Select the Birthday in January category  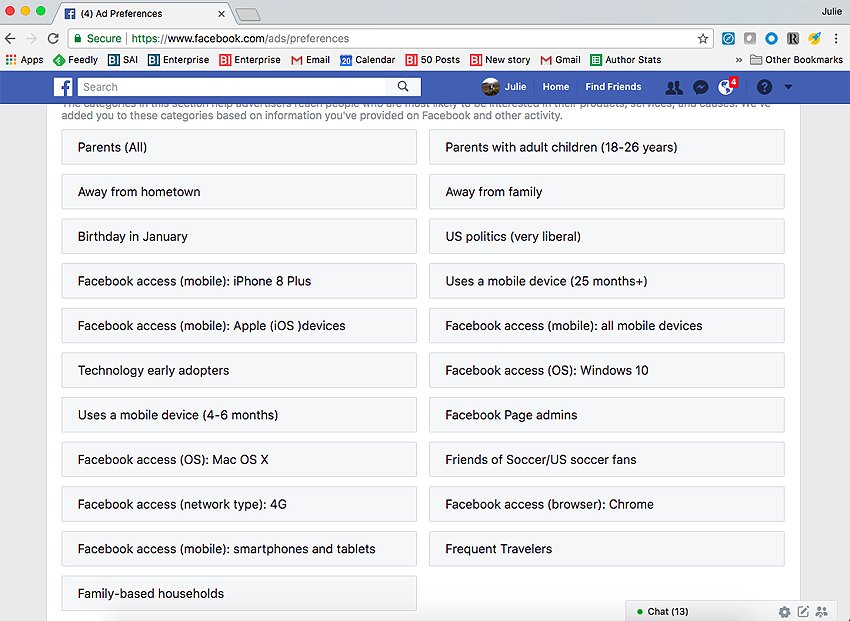[239, 236]
